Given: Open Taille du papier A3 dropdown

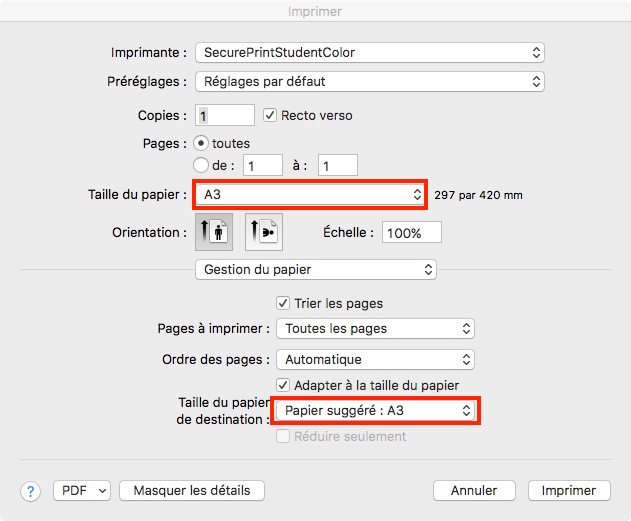Looking at the screenshot, I should click(310, 194).
